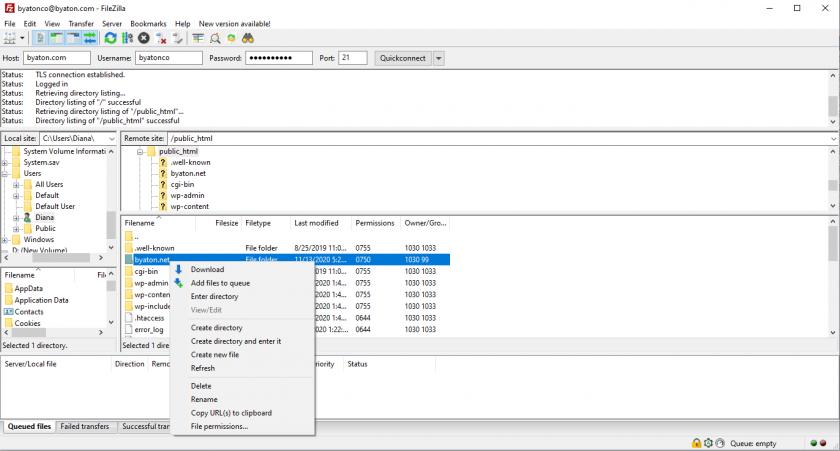Toggle message log display
Image resolution: width=840 pixels, height=451 pixels.
click(40, 38)
